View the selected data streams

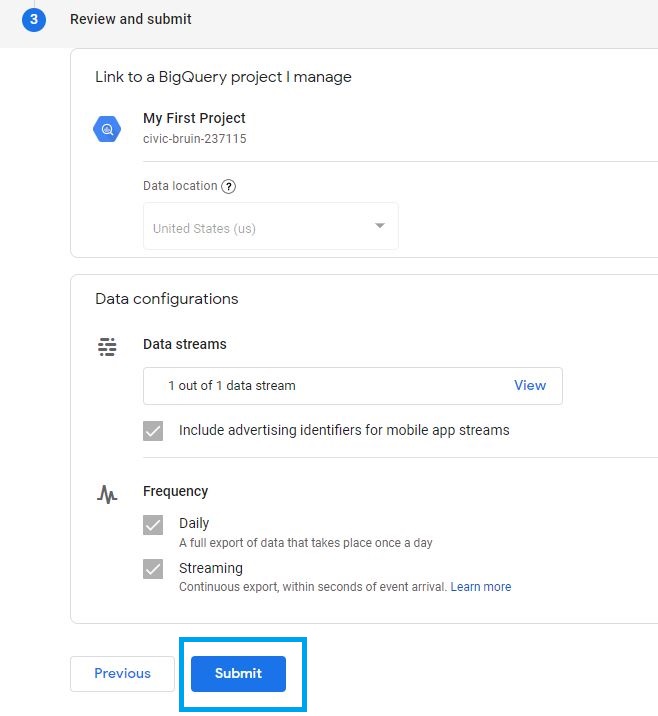click(x=530, y=385)
